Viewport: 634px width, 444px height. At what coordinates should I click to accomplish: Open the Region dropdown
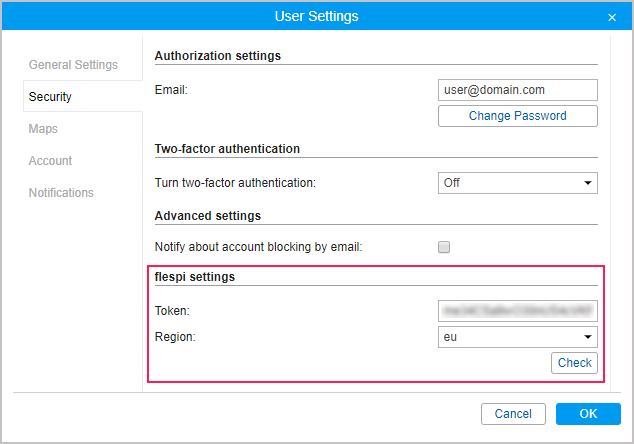pos(517,337)
